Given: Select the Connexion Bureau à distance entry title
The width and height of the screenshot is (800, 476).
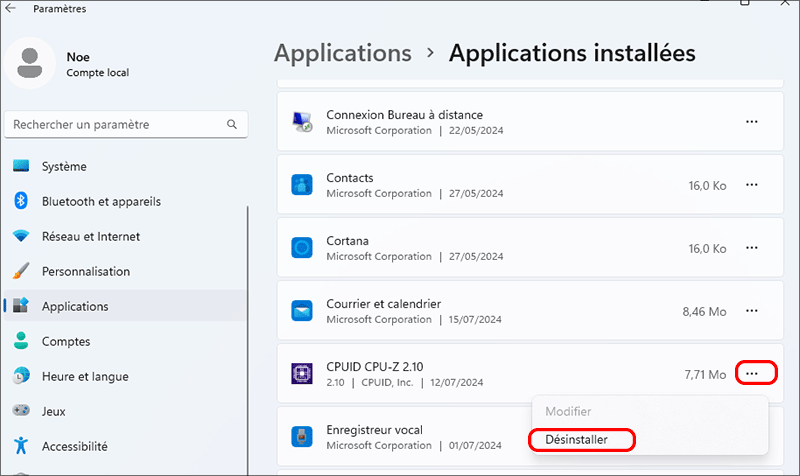Looking at the screenshot, I should click(x=405, y=115).
